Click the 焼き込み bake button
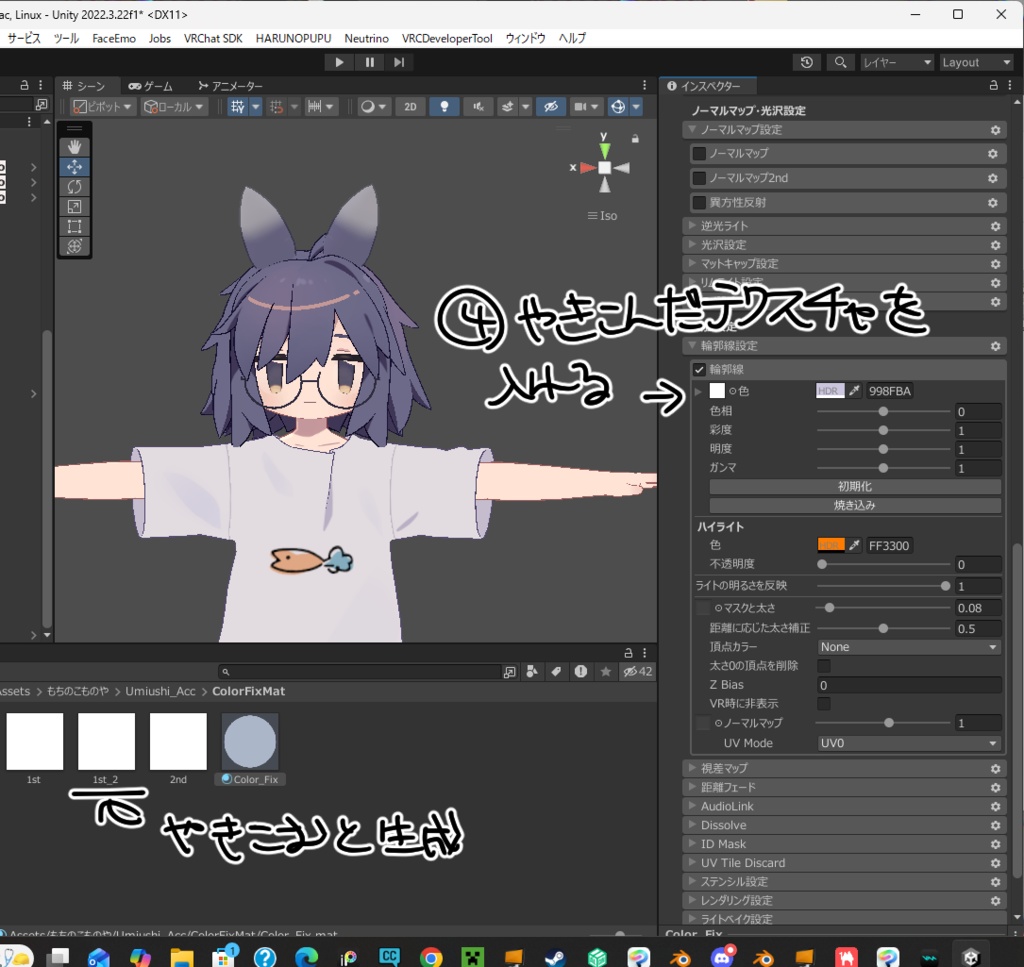The image size is (1024, 967). pyautogui.click(x=855, y=505)
